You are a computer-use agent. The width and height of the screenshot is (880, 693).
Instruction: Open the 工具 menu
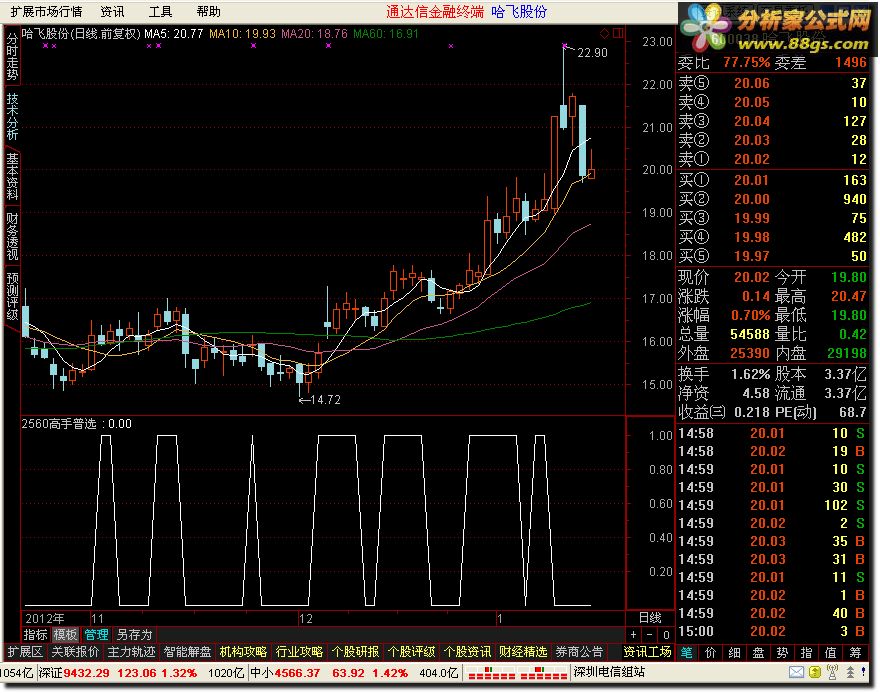(161, 11)
